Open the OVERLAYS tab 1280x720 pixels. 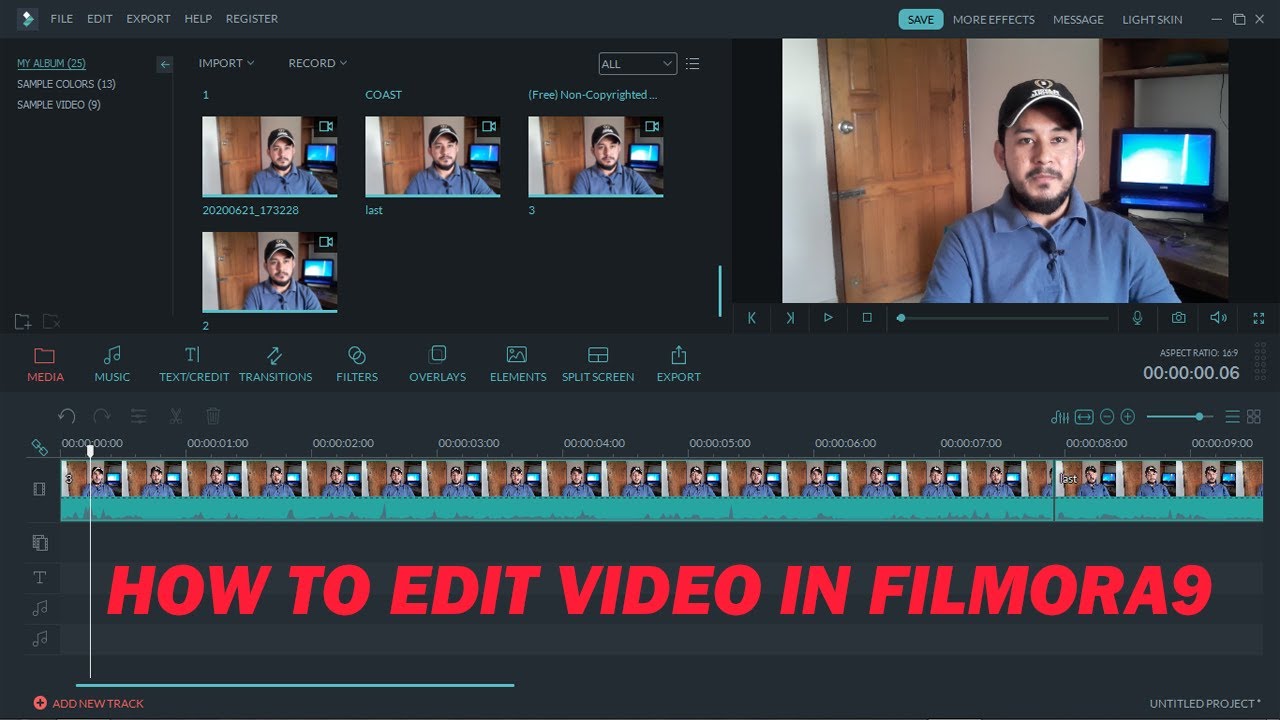(437, 364)
